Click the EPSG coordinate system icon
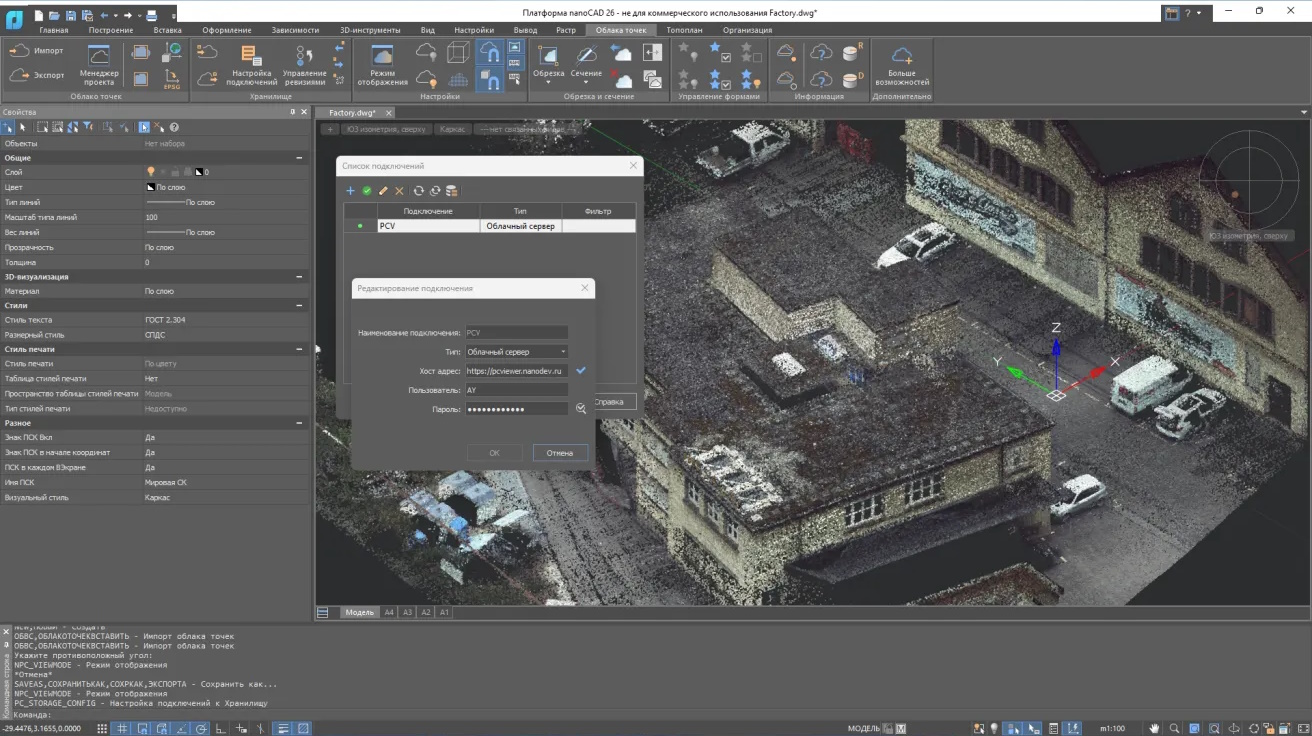This screenshot has height=736, width=1312. 172,77
